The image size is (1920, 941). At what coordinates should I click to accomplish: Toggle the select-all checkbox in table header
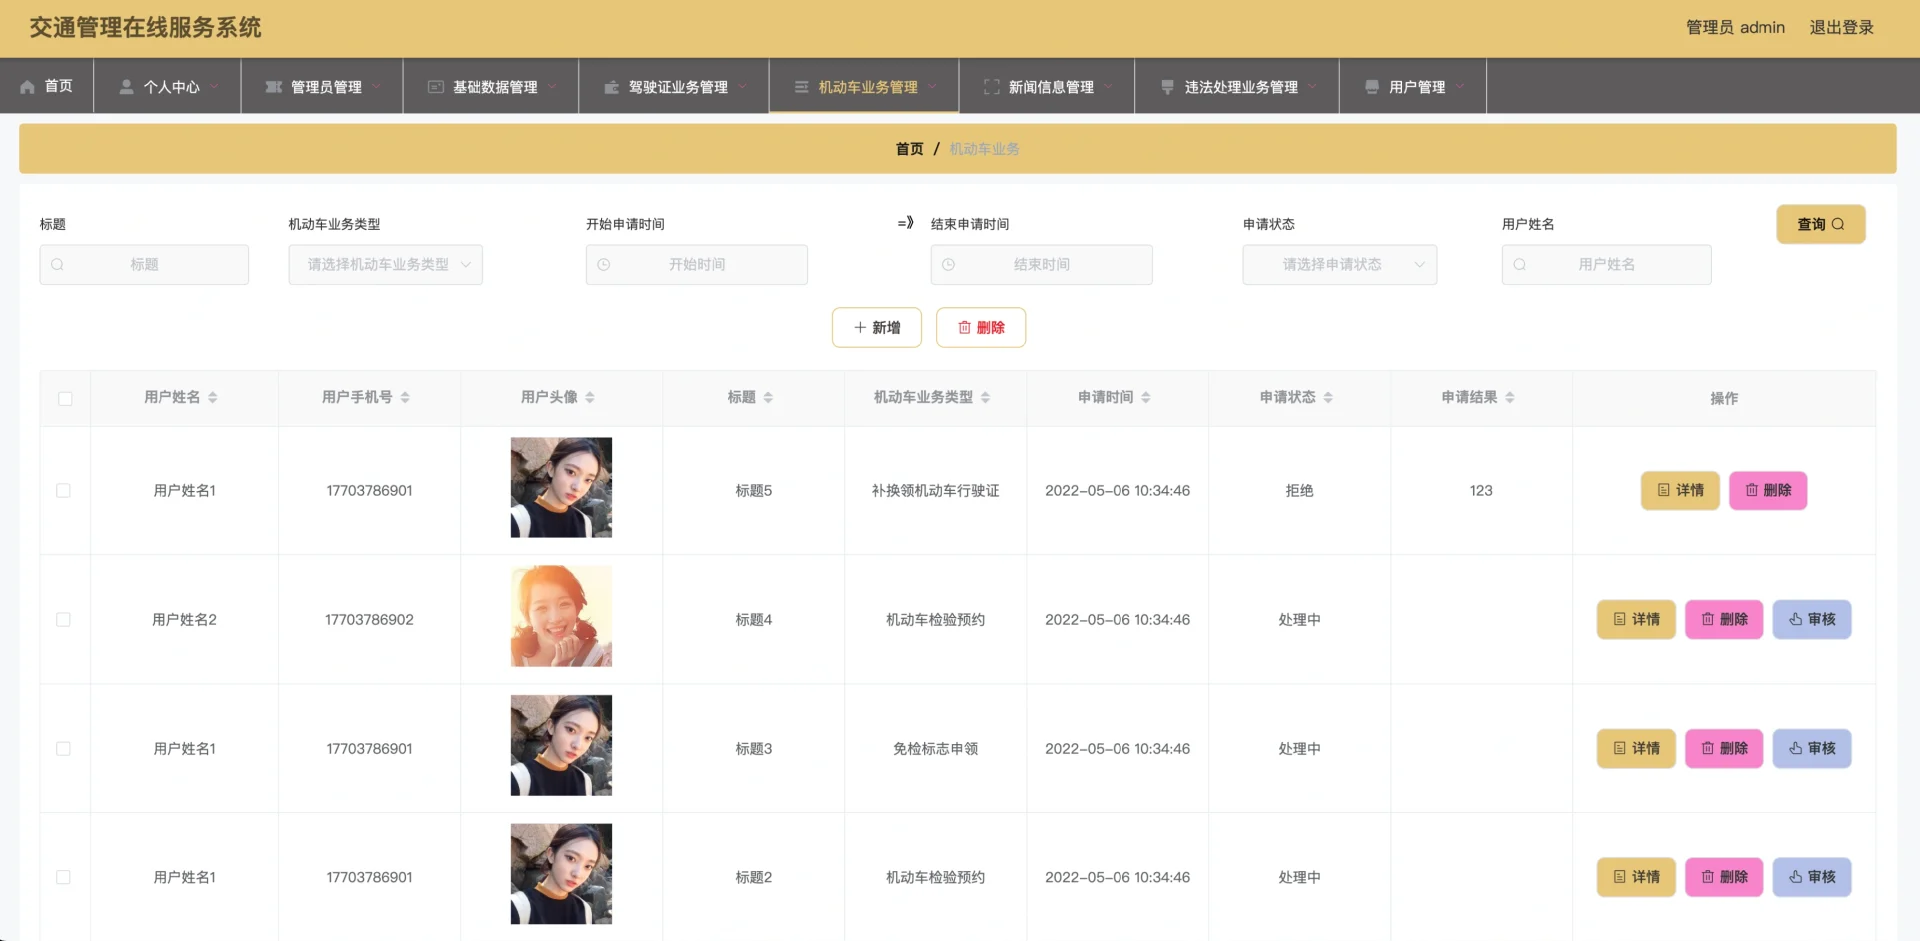(65, 399)
